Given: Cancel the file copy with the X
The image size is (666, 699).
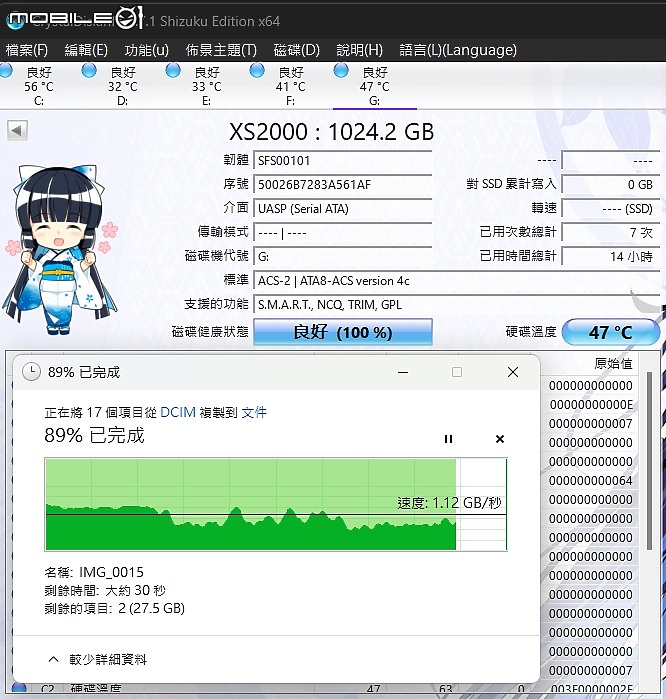Looking at the screenshot, I should click(x=500, y=439).
